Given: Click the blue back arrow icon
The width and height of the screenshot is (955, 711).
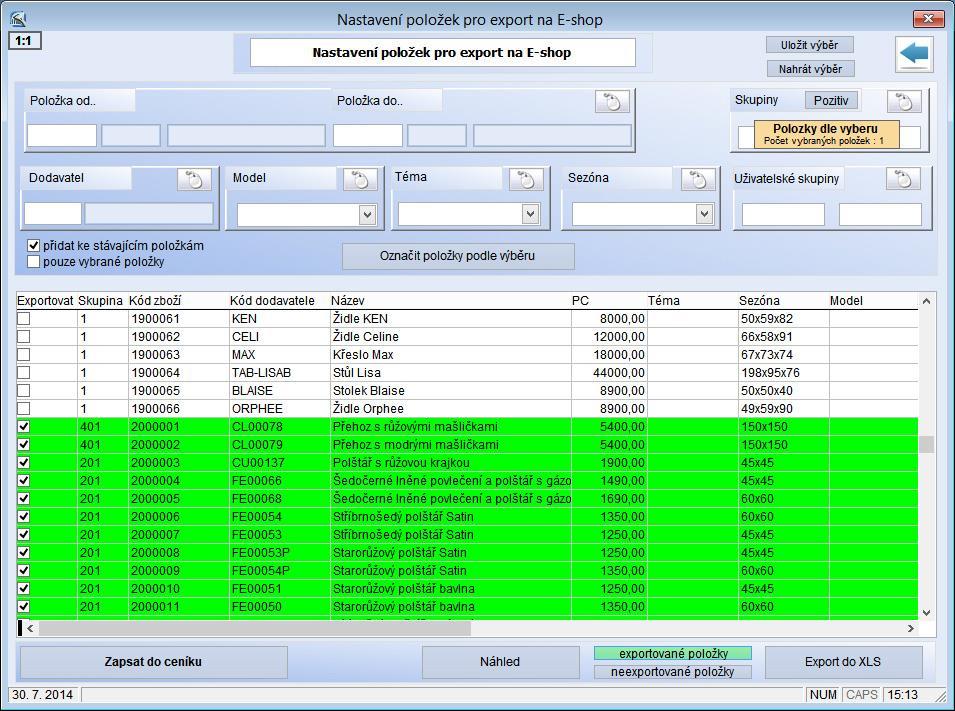Looking at the screenshot, I should click(914, 54).
